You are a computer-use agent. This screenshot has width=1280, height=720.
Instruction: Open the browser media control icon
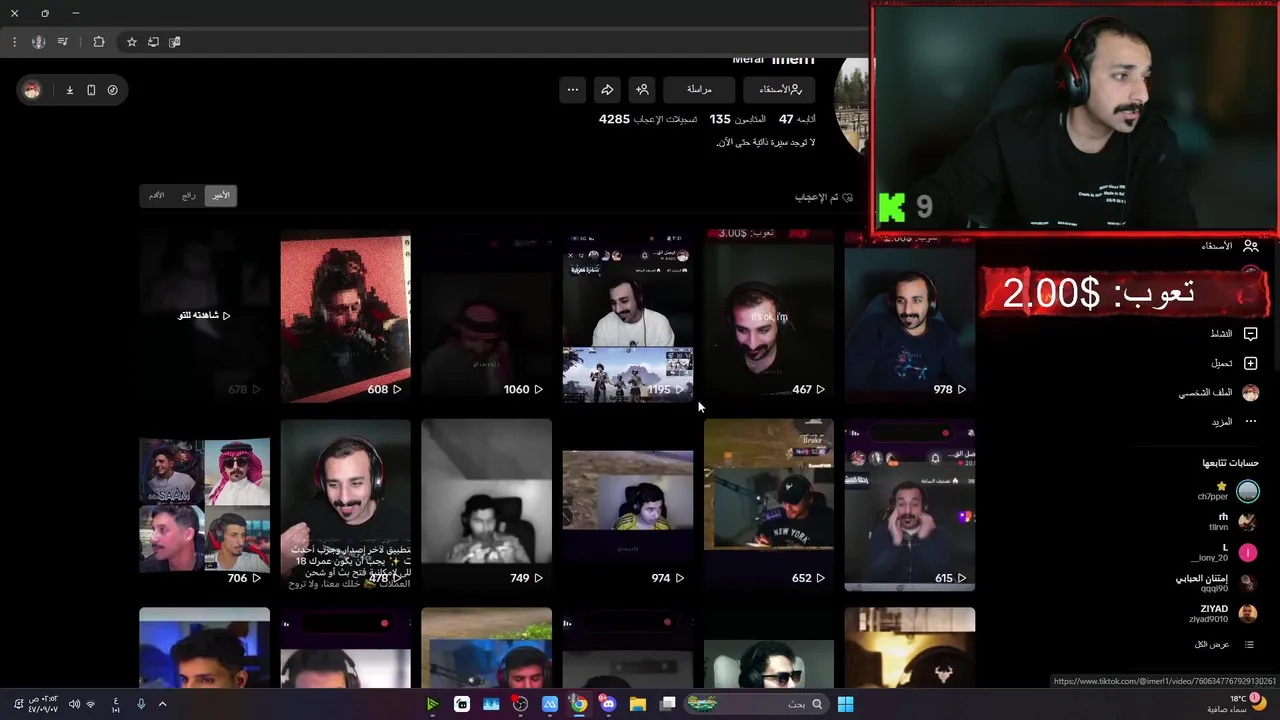[x=63, y=42]
